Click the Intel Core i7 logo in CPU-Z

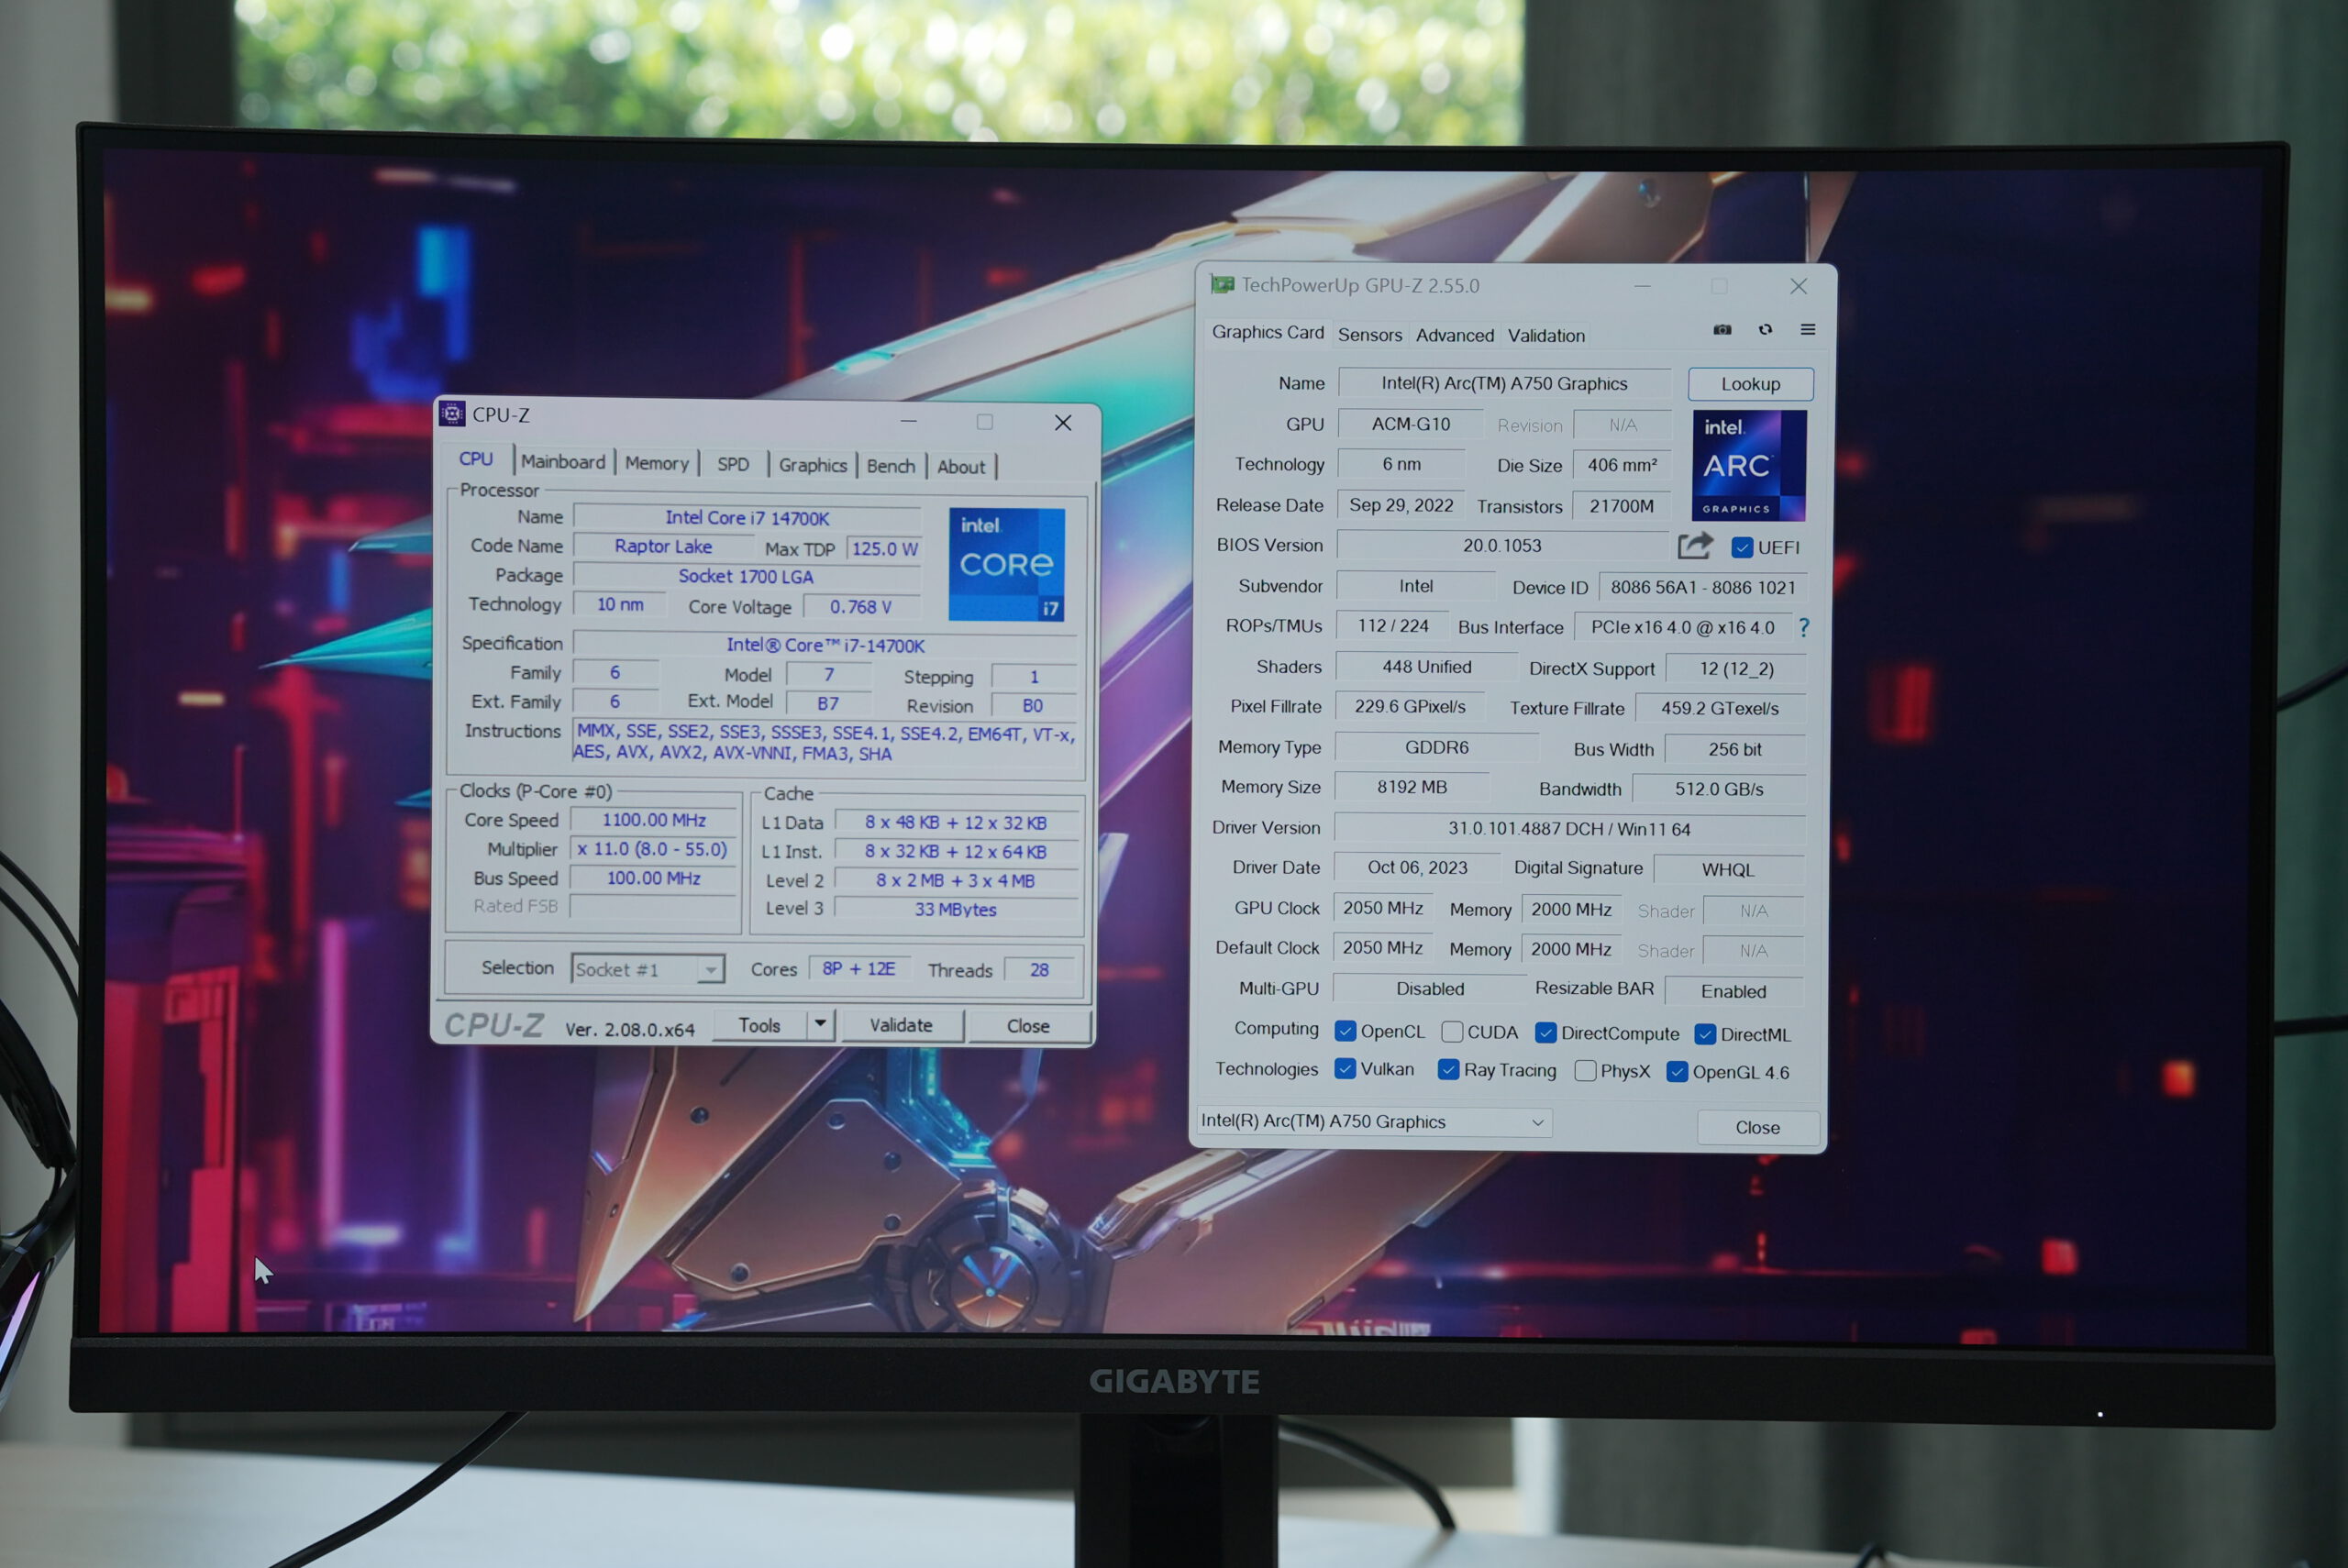(x=1006, y=564)
